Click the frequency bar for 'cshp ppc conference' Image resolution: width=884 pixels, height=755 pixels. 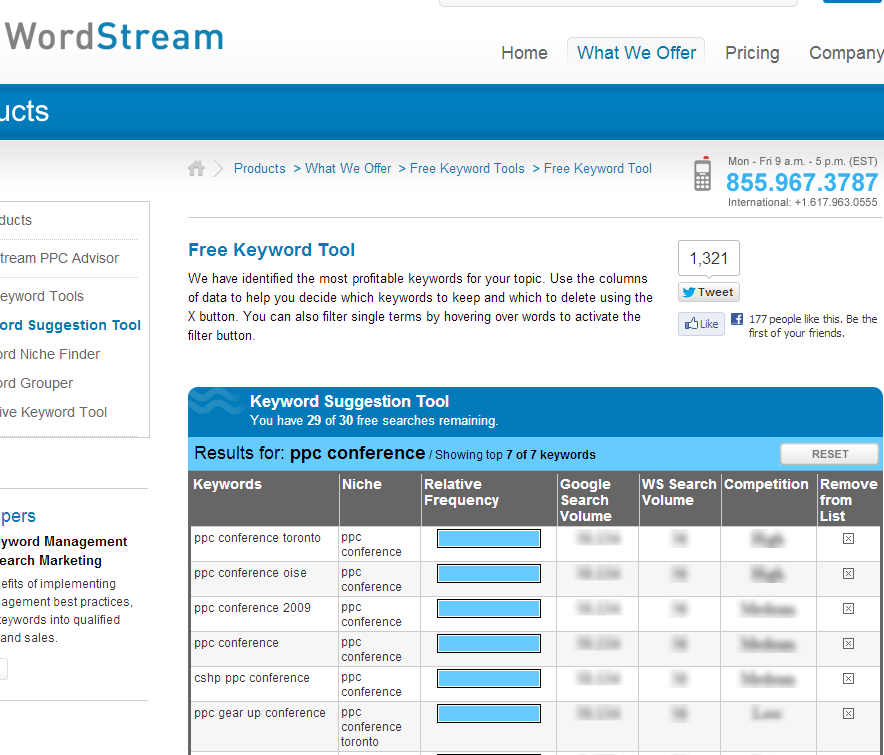click(489, 678)
